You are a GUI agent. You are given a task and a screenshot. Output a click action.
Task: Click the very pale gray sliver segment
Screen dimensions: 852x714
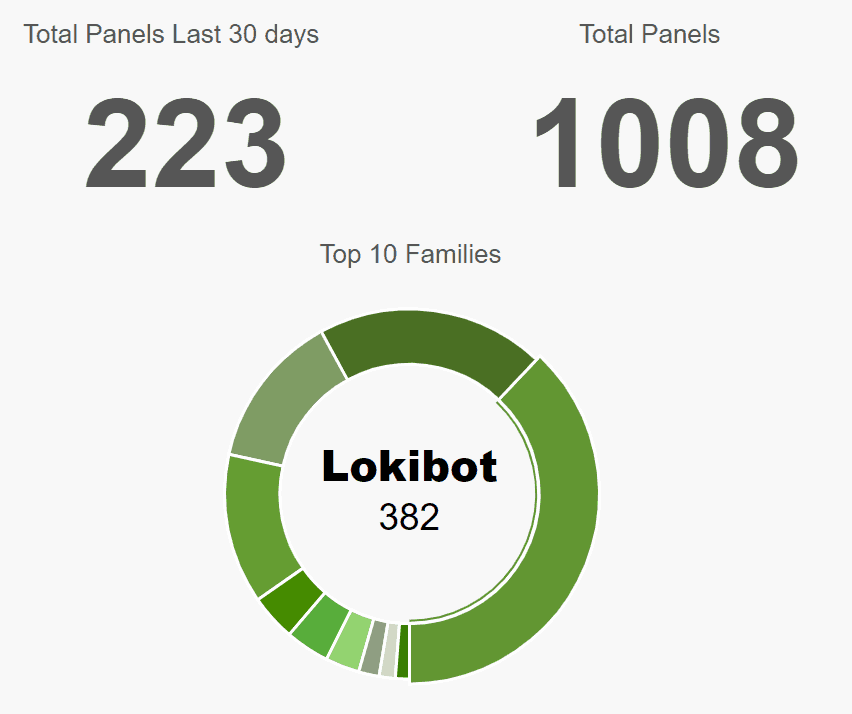(390, 650)
